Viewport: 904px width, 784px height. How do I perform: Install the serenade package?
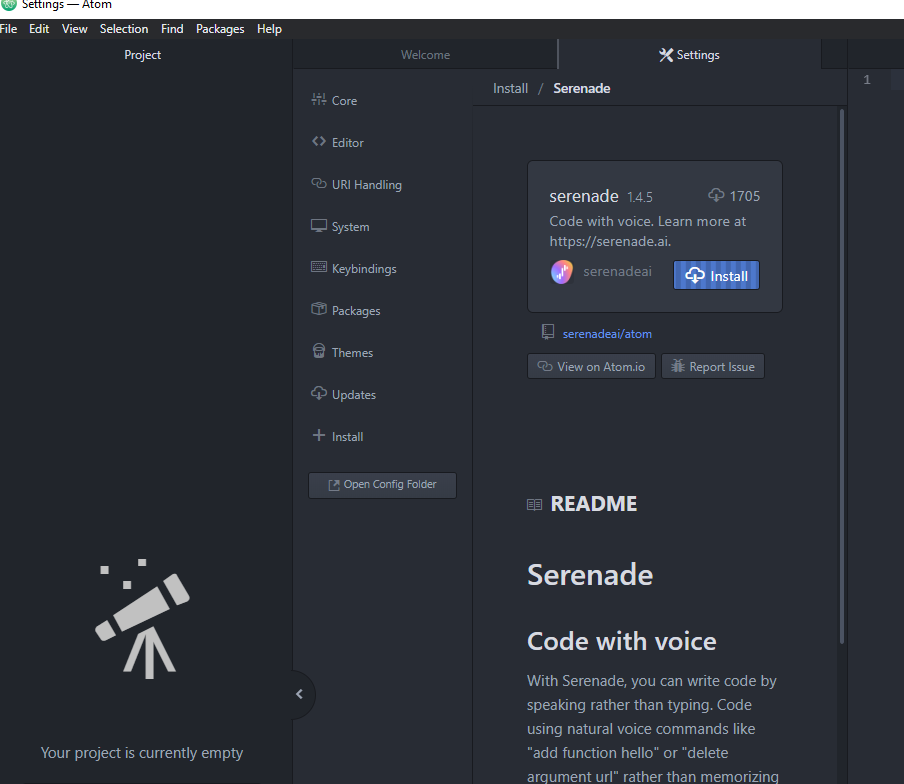[x=716, y=276]
